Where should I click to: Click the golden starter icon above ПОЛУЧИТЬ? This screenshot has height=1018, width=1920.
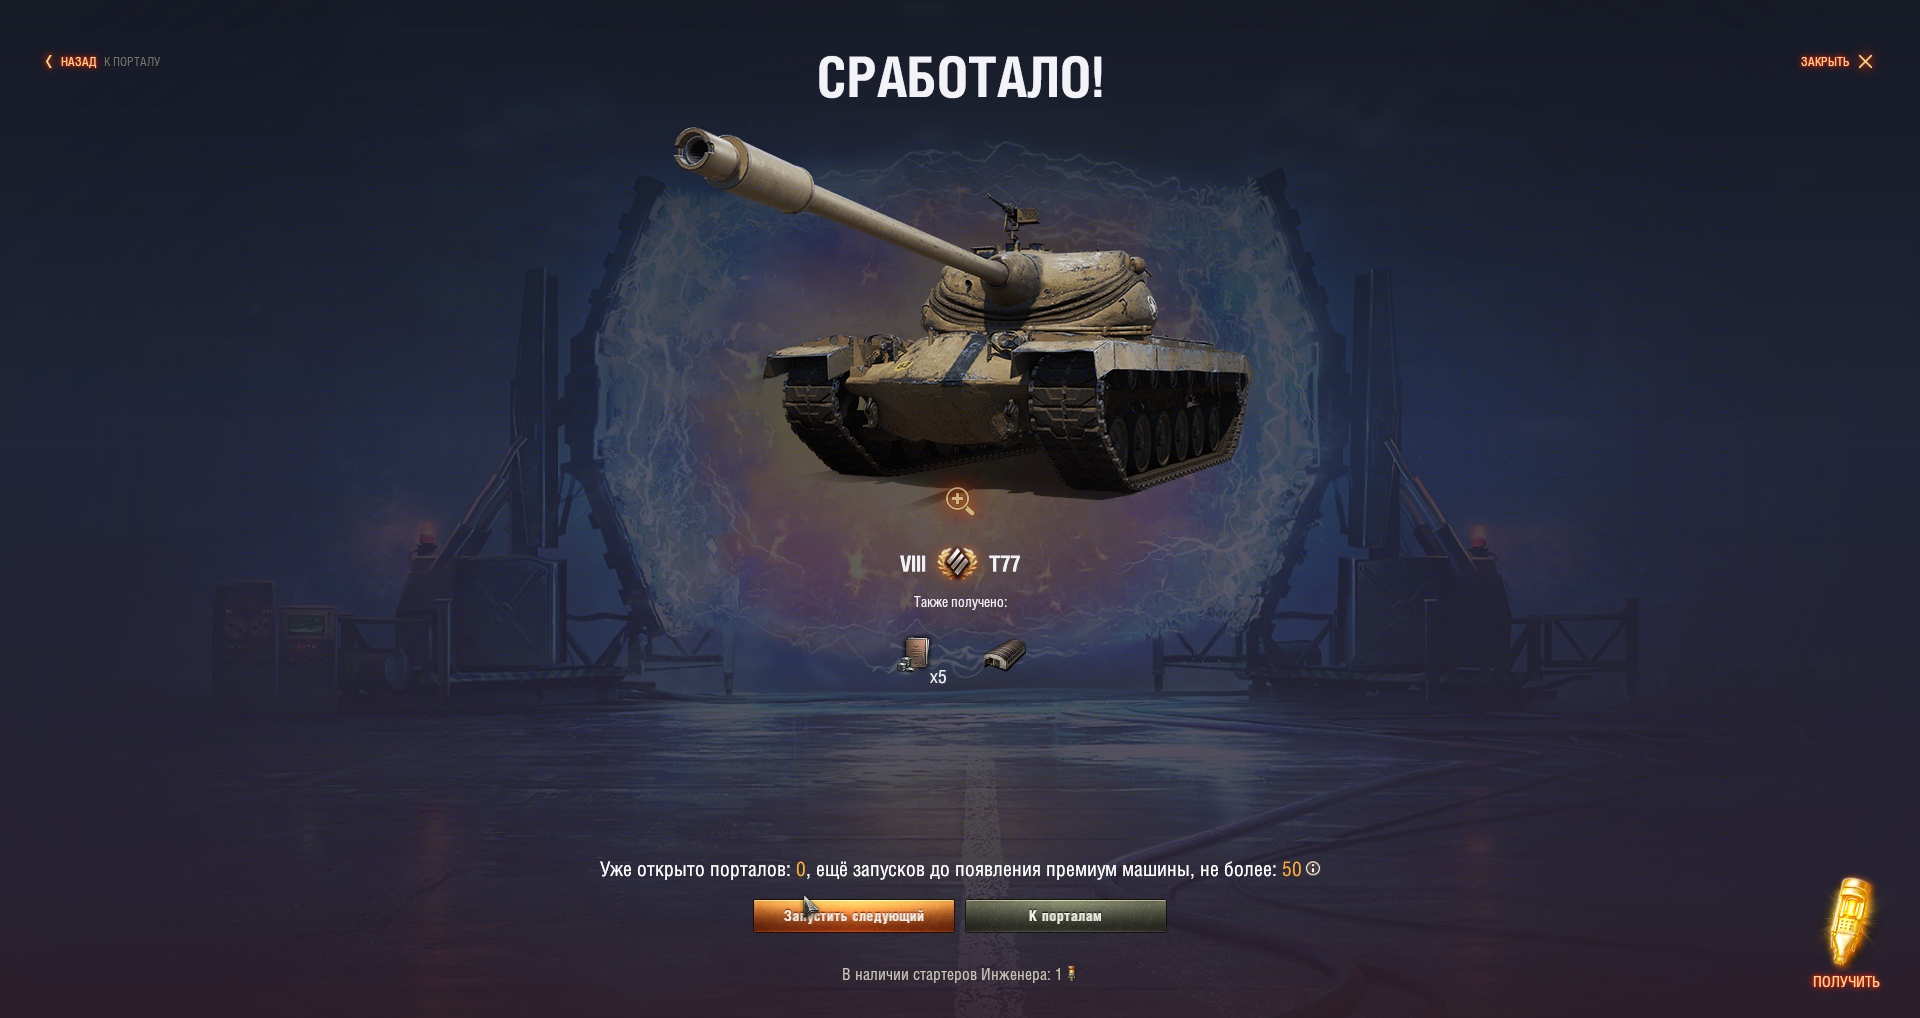coord(1850,921)
